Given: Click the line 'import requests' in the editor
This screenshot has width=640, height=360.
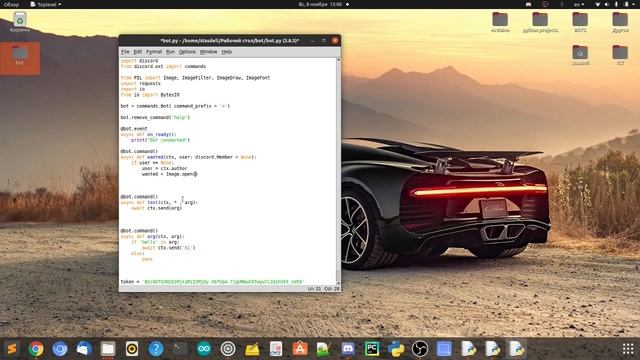Looking at the screenshot, I should [140, 83].
